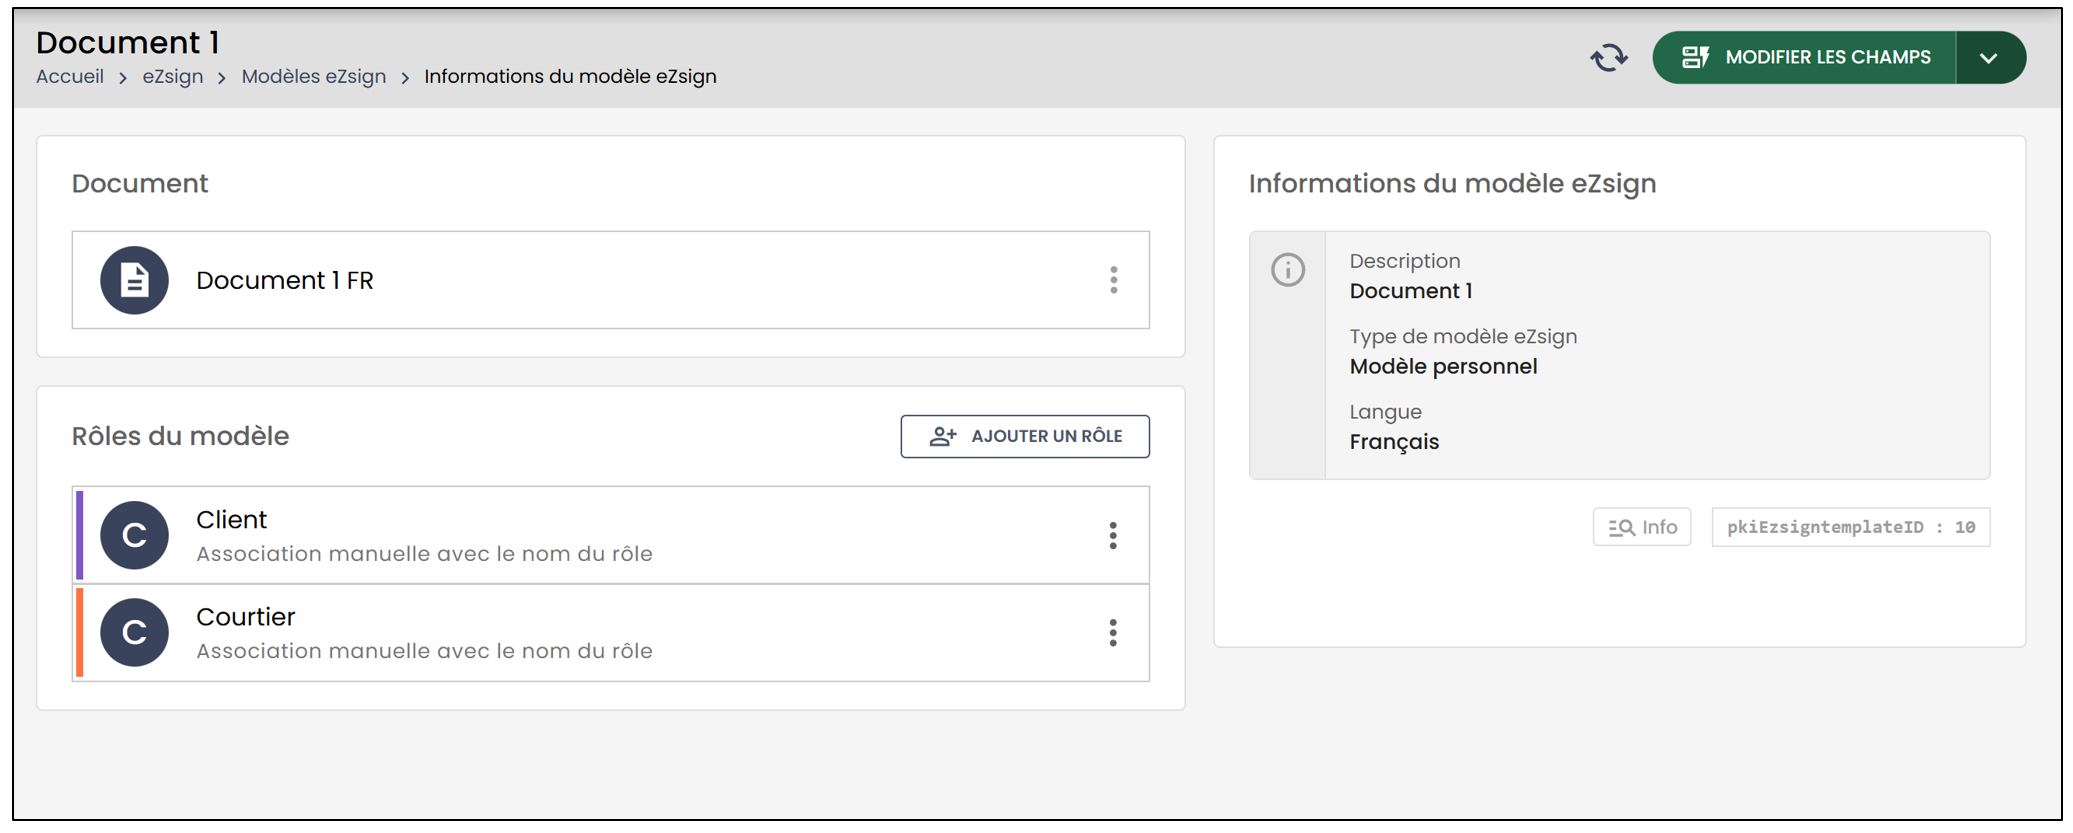Open the eZsign breadcrumb link
The height and width of the screenshot is (833, 2073).
[172, 77]
